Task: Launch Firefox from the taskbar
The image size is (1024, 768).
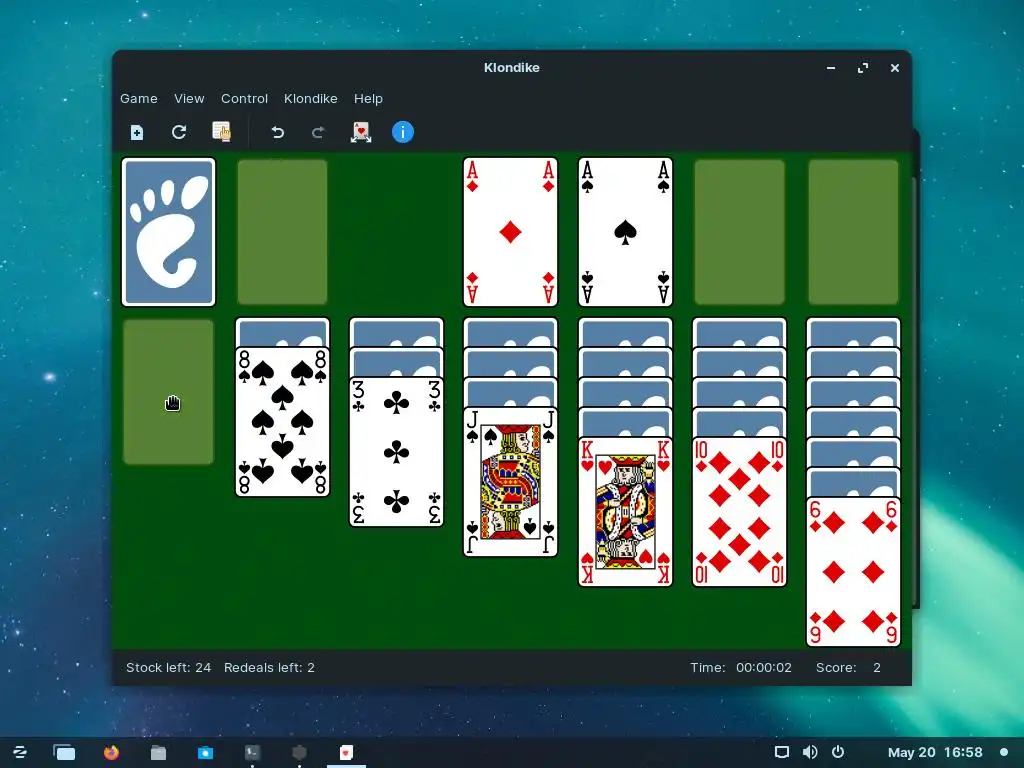Action: (112, 752)
